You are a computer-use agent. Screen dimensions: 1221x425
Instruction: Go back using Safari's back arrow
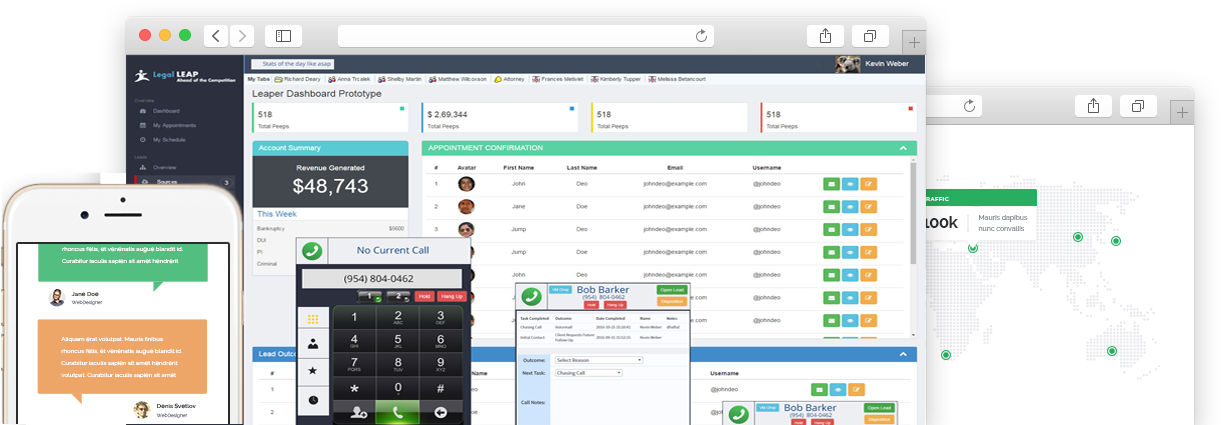(x=217, y=36)
